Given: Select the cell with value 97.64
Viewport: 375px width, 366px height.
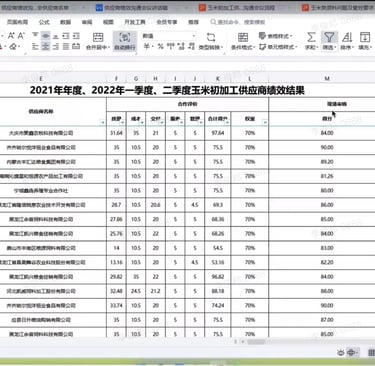Looking at the screenshot, I should click(x=218, y=133).
